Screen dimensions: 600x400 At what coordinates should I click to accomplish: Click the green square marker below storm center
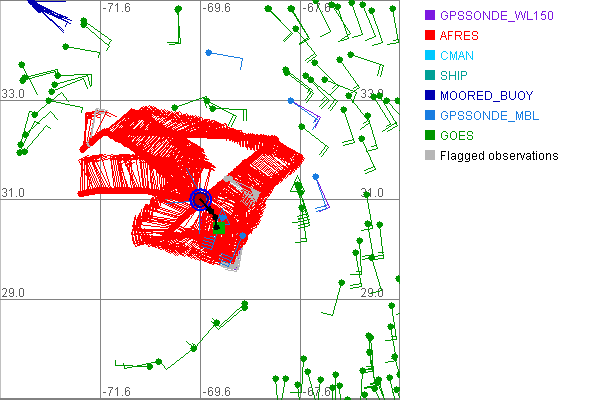tap(218, 228)
